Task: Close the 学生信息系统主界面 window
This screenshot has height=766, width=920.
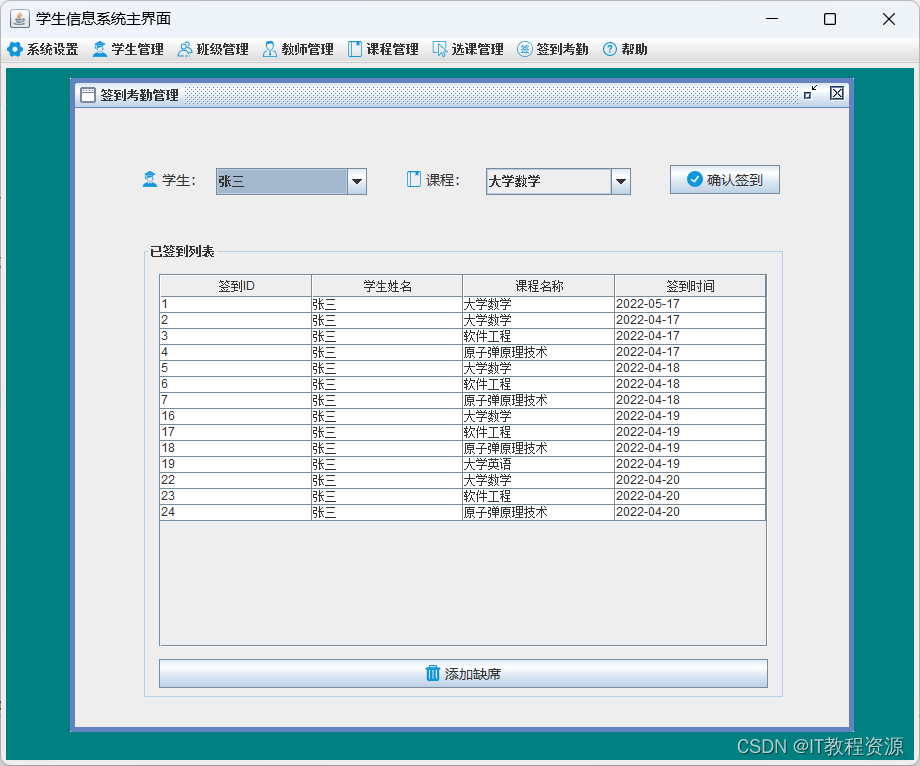Action: 888,19
